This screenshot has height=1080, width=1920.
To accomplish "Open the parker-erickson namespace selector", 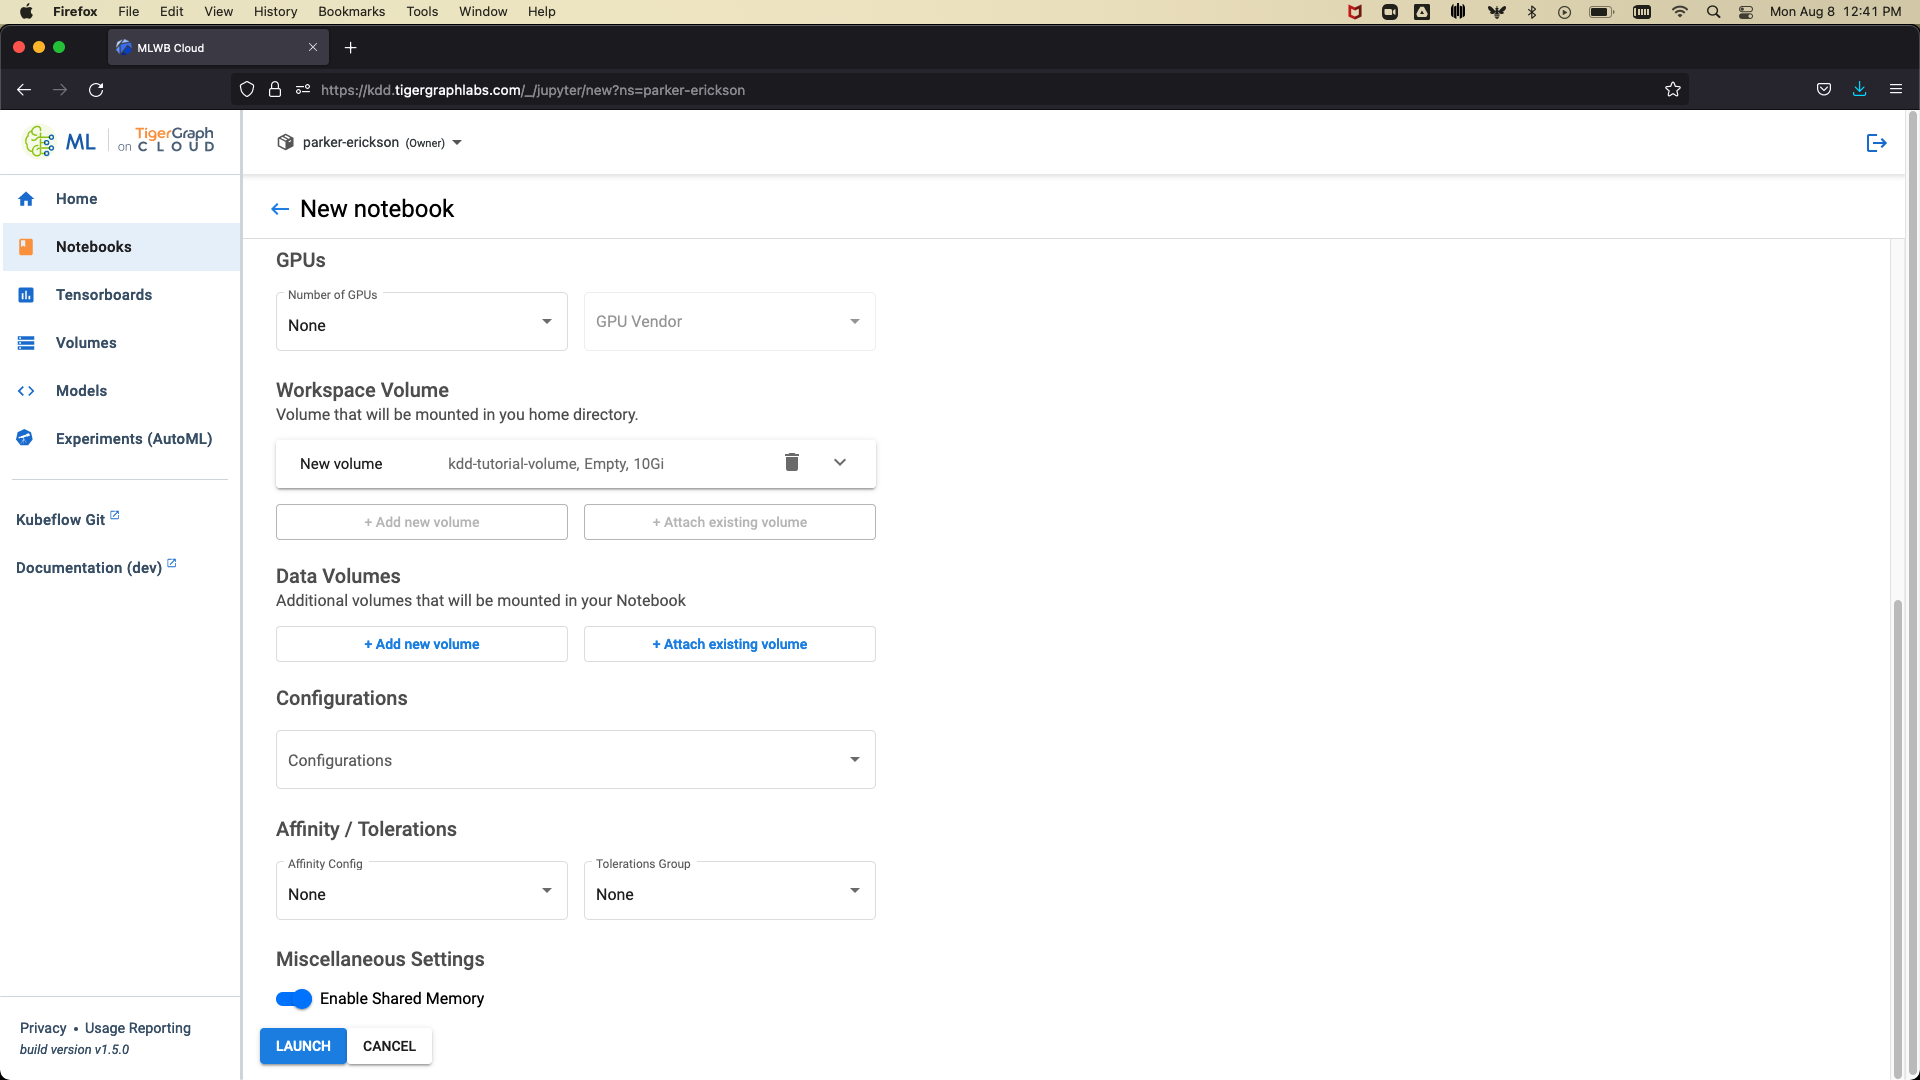I will click(370, 143).
